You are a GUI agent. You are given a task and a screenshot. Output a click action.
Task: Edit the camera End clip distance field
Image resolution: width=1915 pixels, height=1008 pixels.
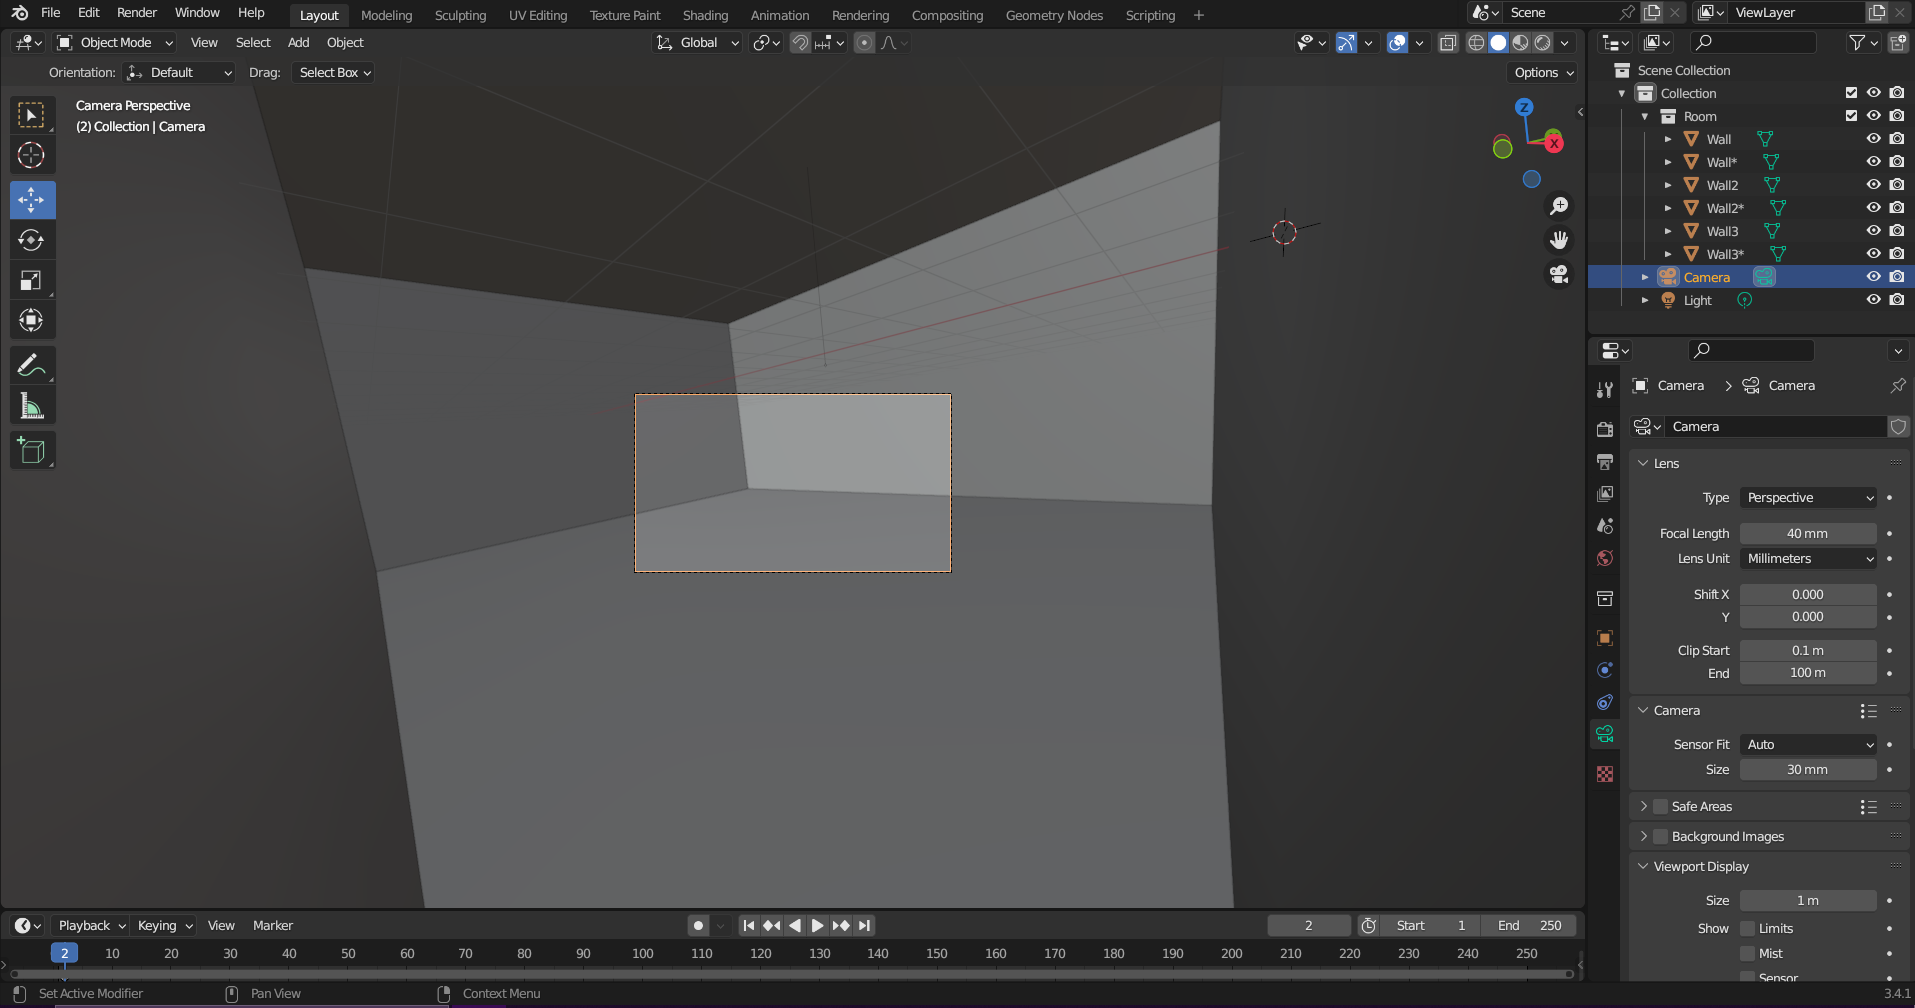pos(1808,672)
